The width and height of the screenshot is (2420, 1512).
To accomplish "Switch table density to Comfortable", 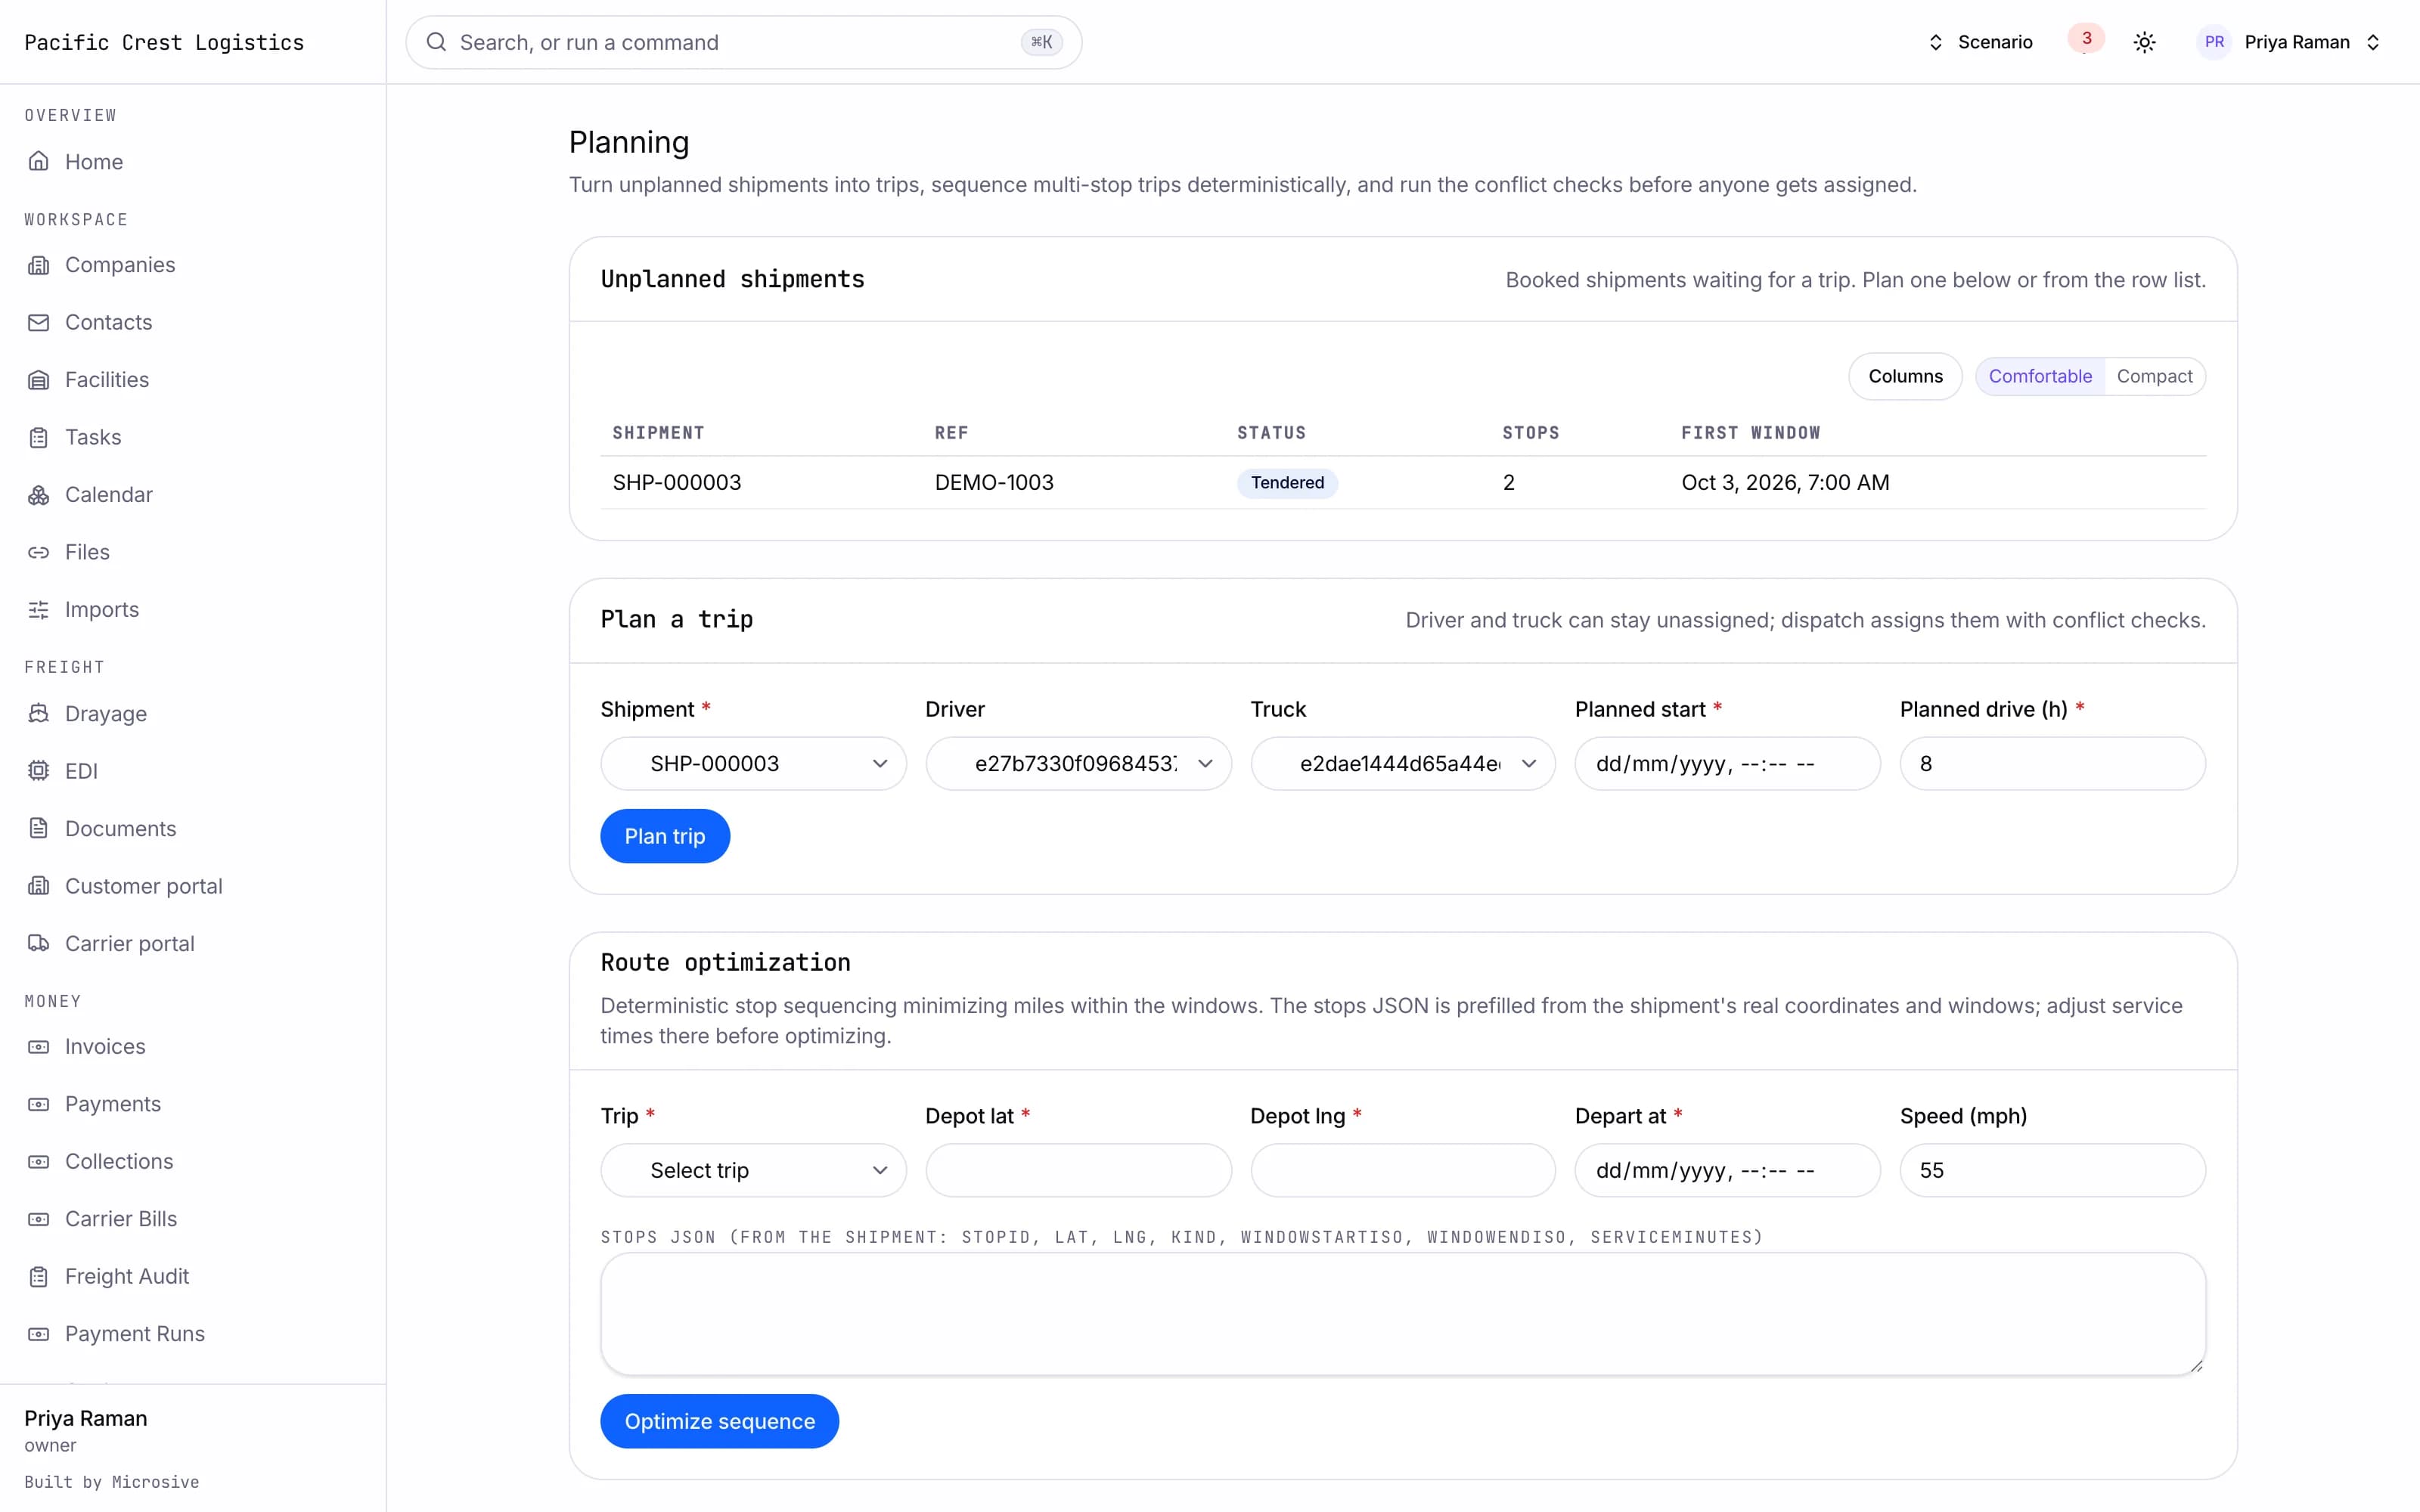I will [x=2040, y=376].
